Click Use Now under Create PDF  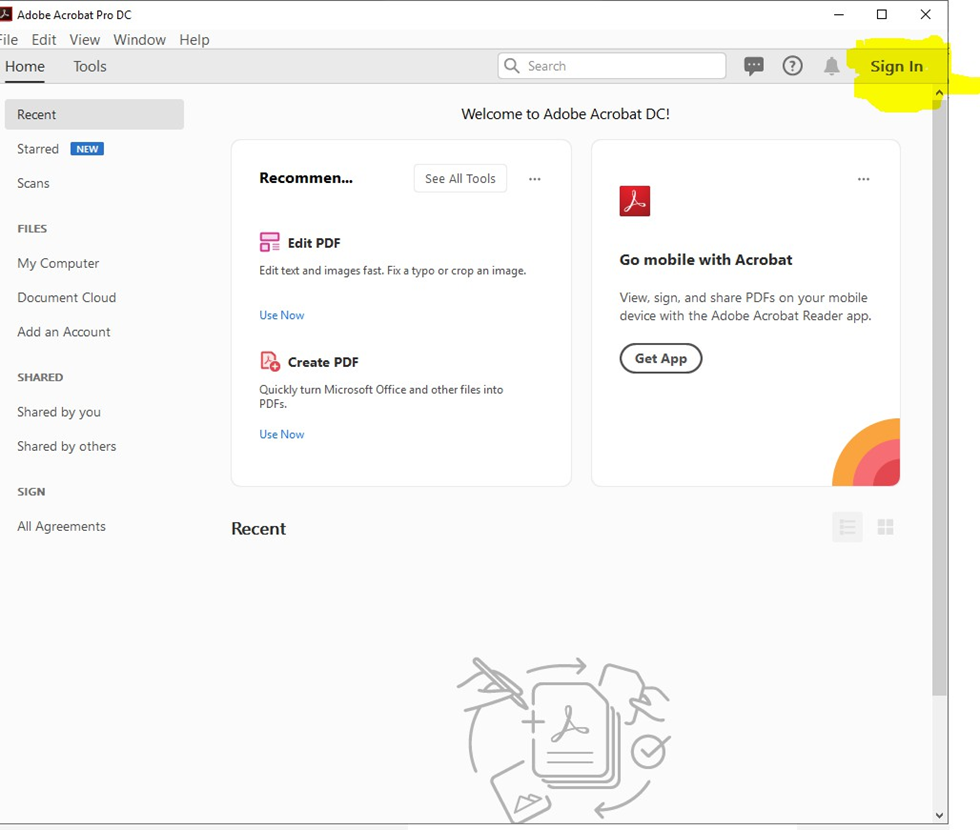tap(282, 434)
